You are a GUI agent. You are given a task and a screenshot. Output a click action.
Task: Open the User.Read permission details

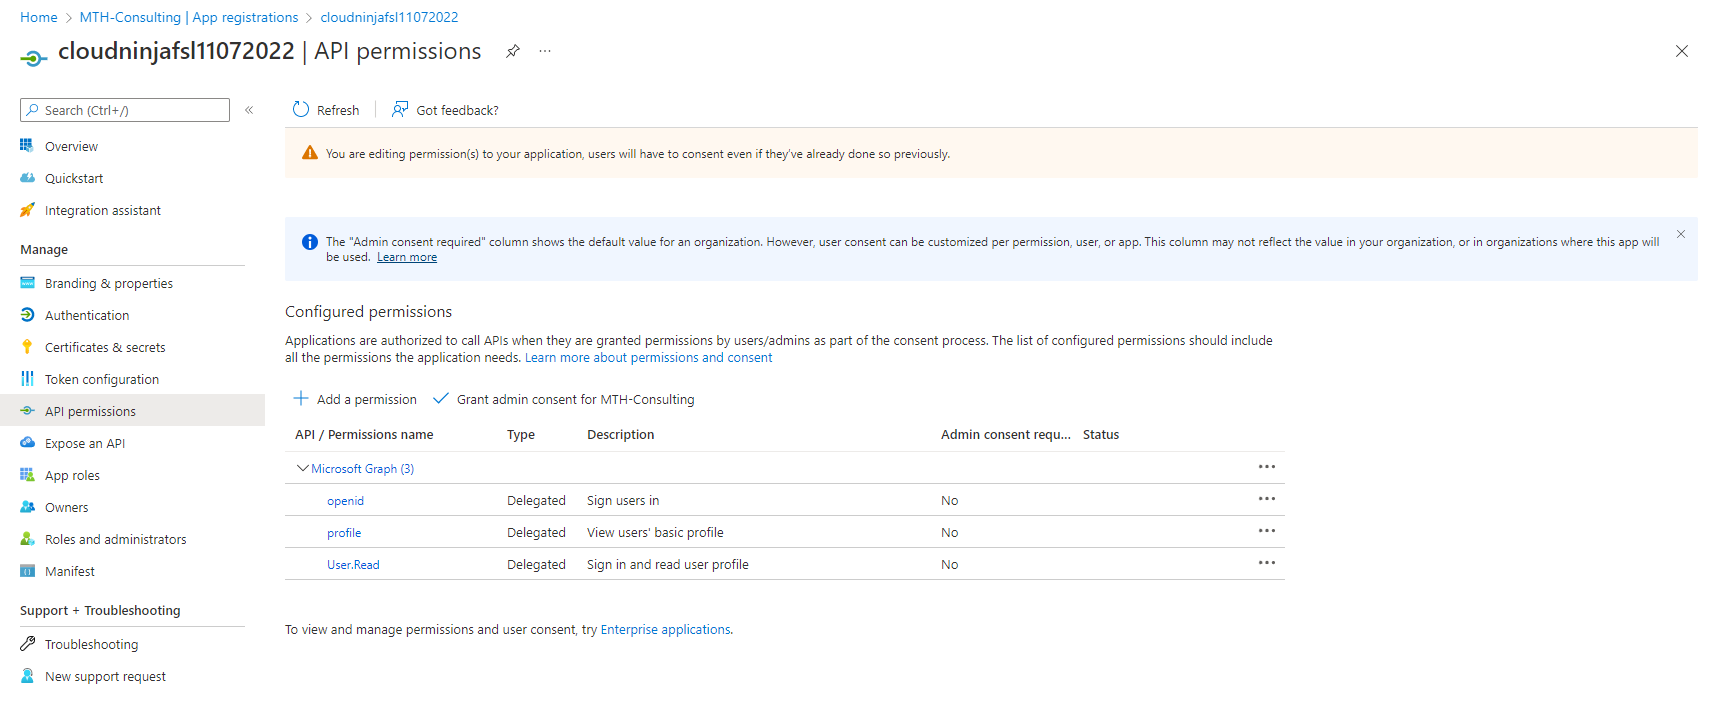[x=353, y=564]
